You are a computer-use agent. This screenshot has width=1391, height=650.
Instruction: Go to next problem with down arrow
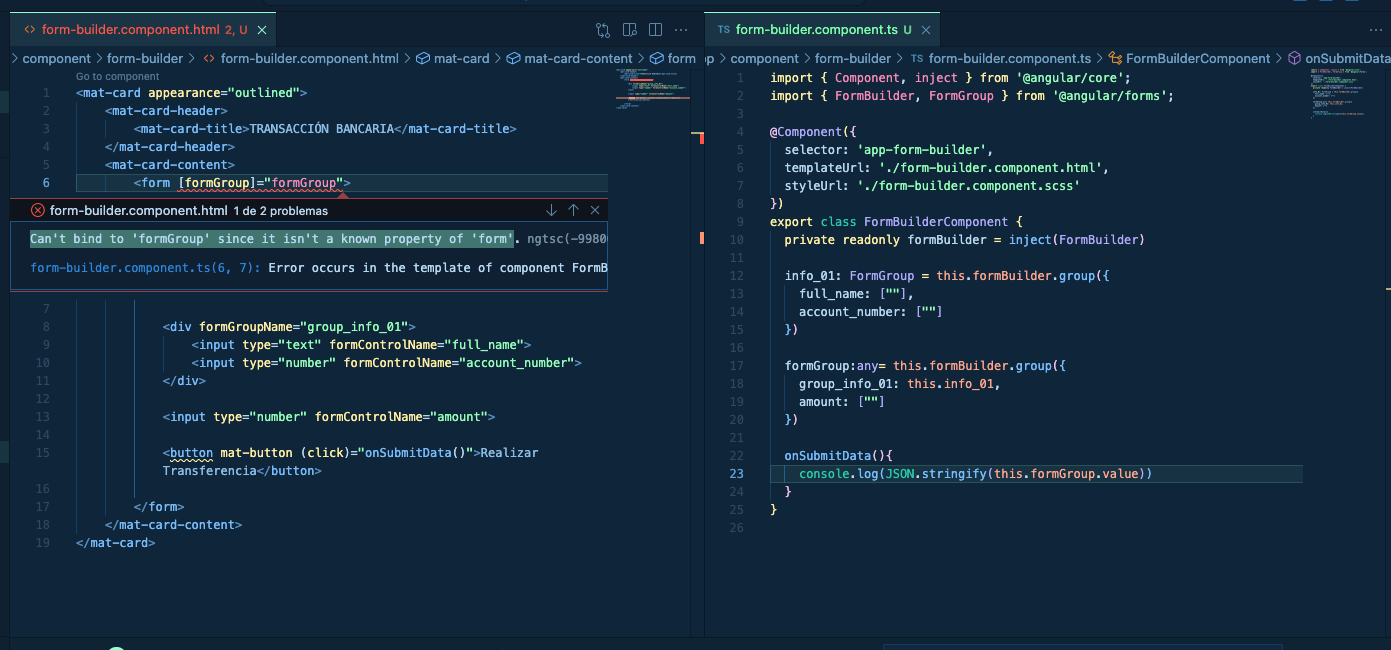(551, 210)
